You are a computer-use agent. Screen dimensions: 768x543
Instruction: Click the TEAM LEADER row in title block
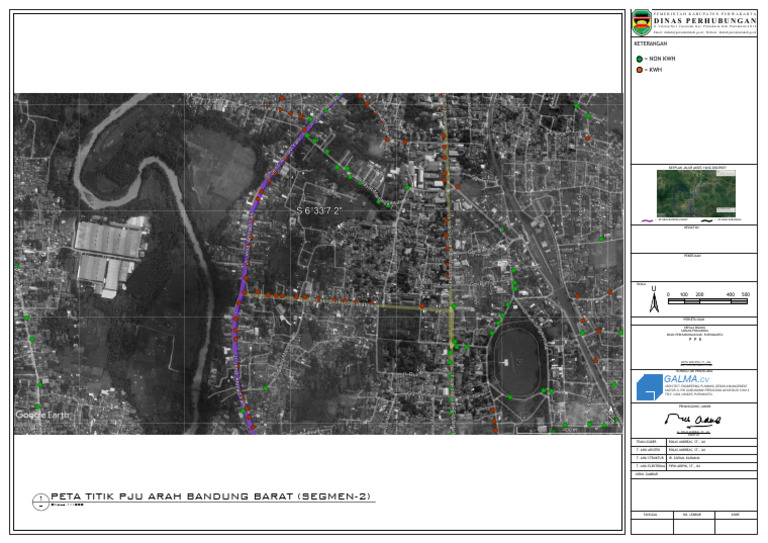pos(649,441)
